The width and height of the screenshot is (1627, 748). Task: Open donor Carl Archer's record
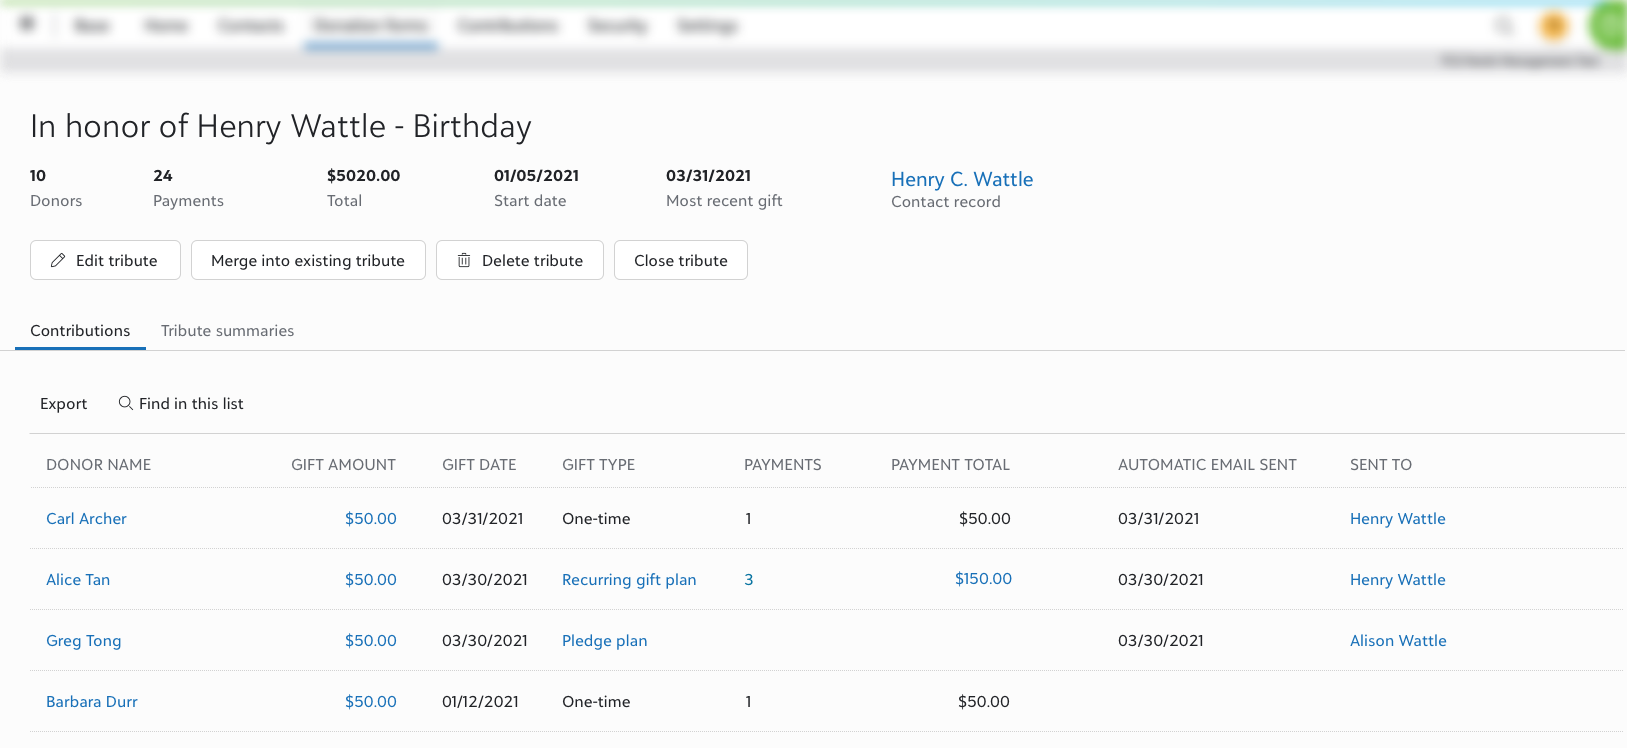86,519
